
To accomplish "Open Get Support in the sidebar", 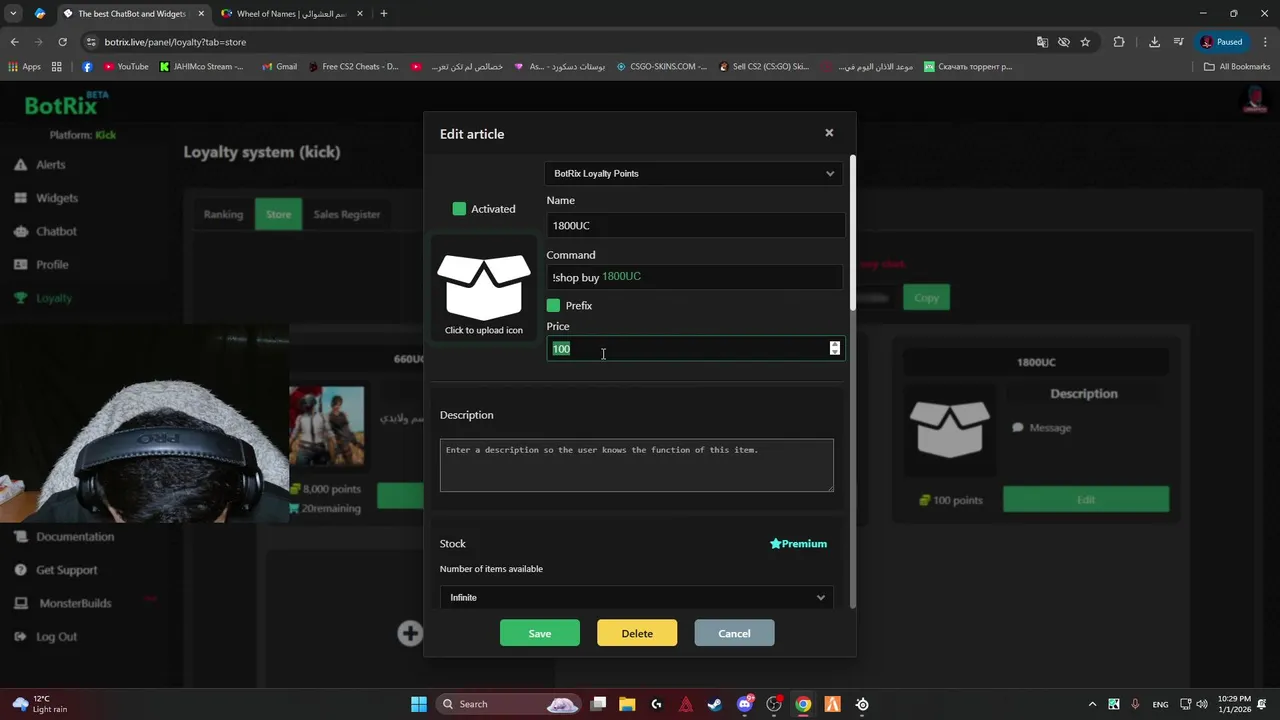I will pyautogui.click(x=66, y=570).
